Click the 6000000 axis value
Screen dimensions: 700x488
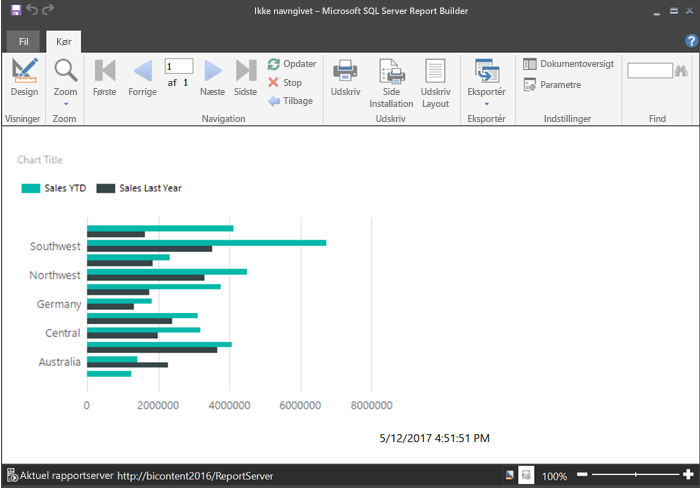[x=300, y=405]
